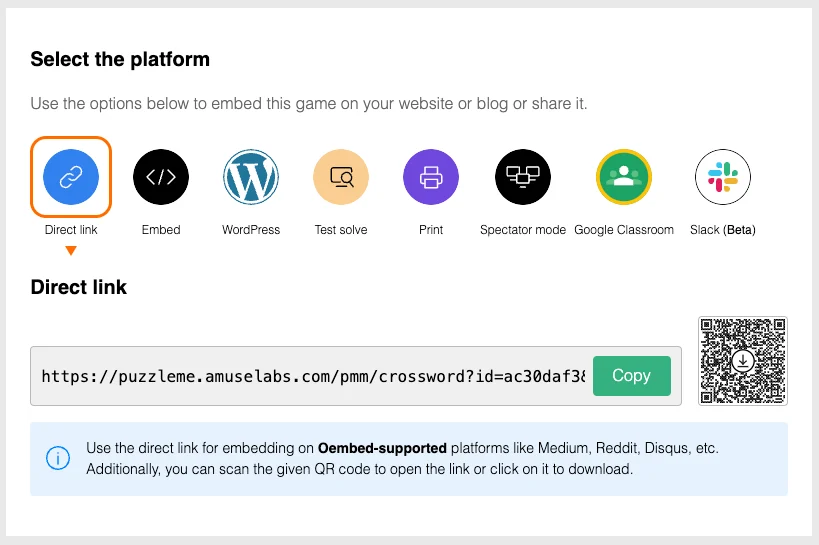Click the Spectator mode text label

(523, 230)
